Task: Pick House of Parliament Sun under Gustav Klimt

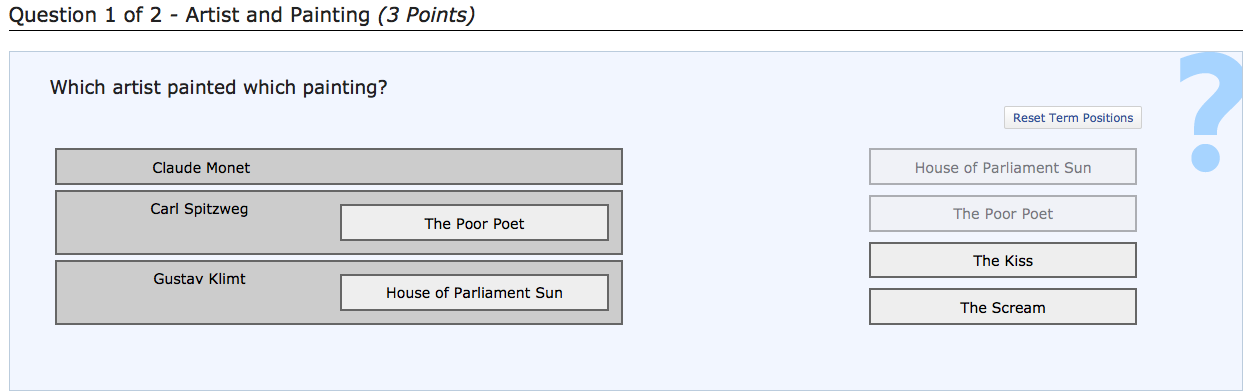Action: pyautogui.click(x=474, y=293)
